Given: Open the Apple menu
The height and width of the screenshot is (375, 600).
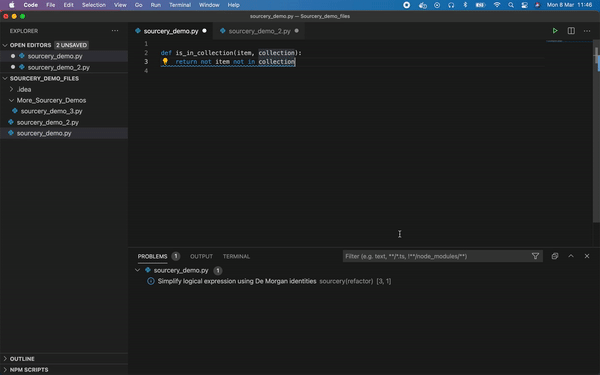Looking at the screenshot, I should point(12,5).
